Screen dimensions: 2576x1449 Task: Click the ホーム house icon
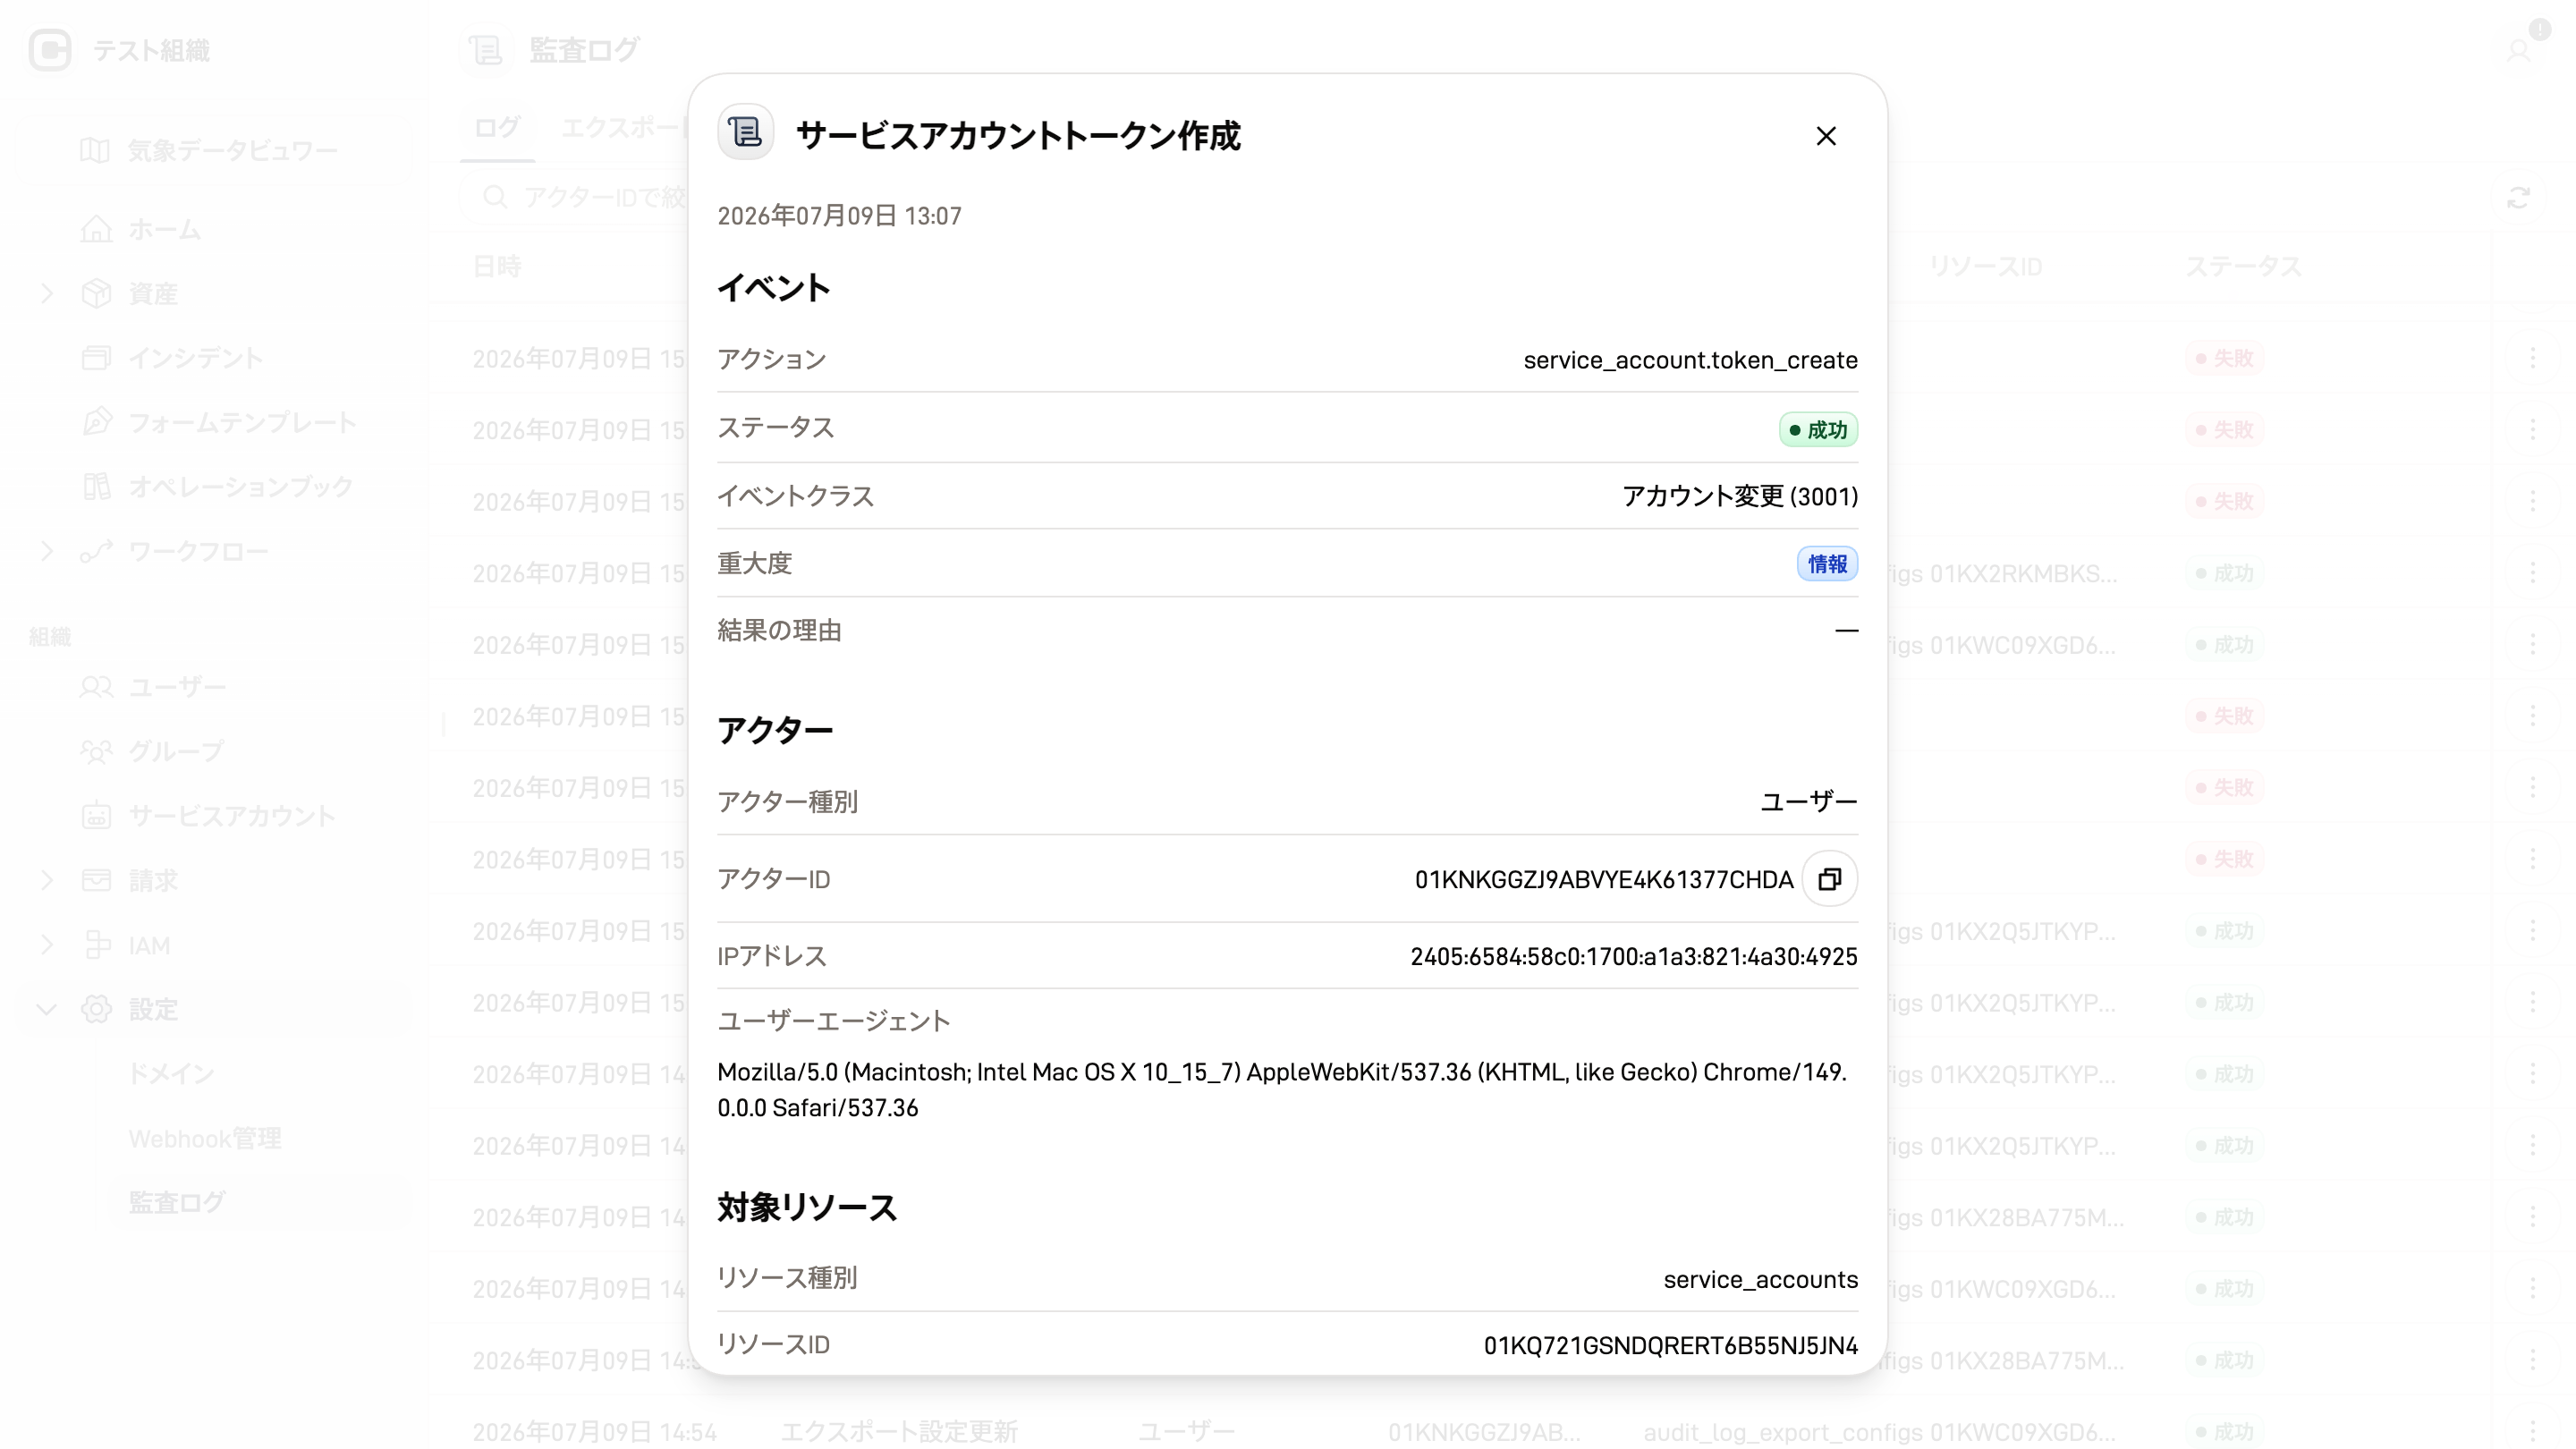coord(96,229)
